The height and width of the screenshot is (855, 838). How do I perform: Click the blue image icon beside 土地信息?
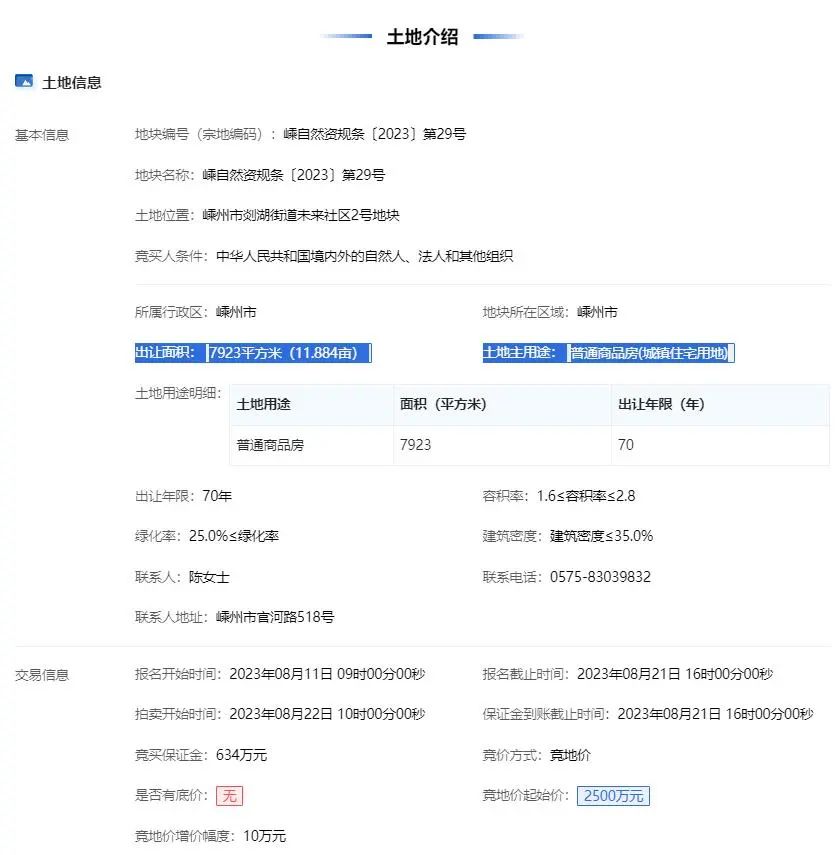point(24,81)
